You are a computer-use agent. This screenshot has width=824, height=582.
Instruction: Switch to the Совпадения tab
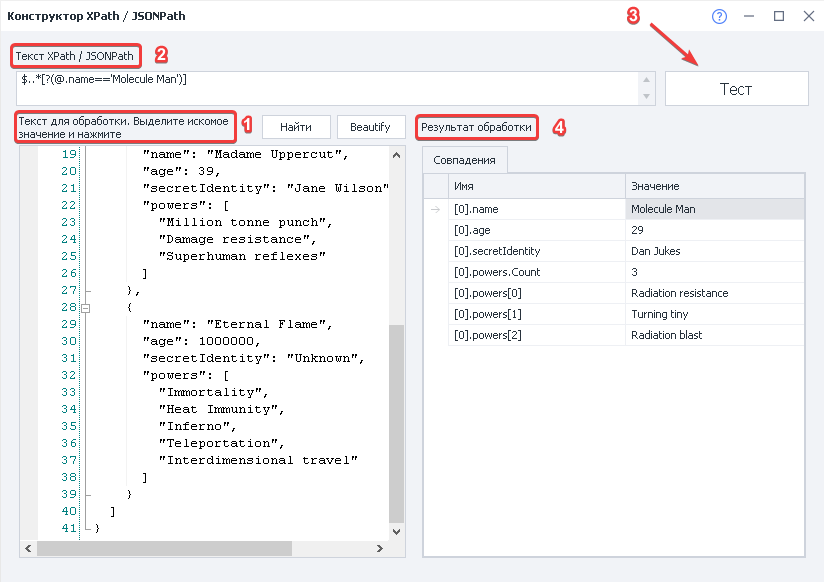pos(464,160)
